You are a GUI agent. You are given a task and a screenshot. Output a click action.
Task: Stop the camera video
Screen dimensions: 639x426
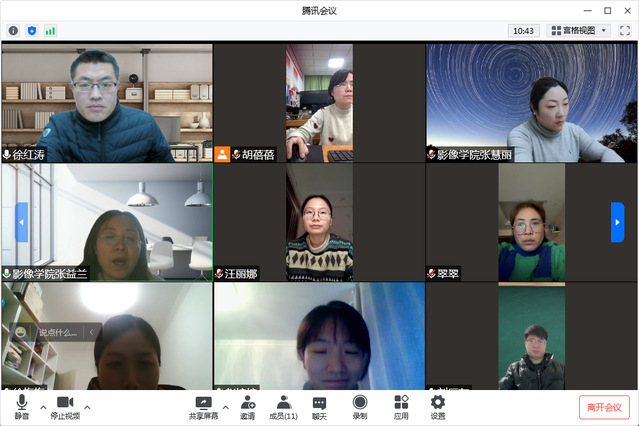click(x=65, y=407)
